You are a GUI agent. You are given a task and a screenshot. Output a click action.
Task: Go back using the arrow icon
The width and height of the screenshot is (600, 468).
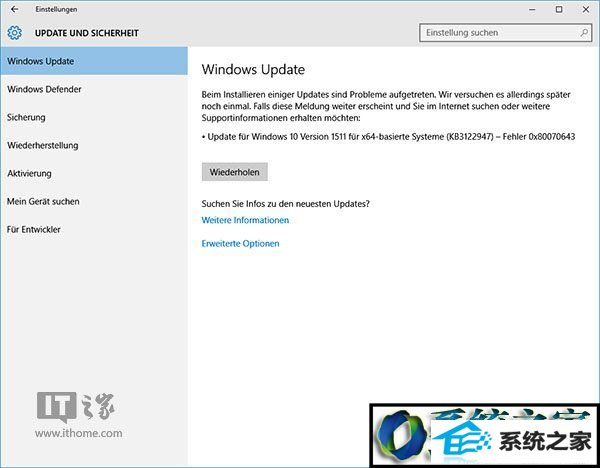click(15, 9)
